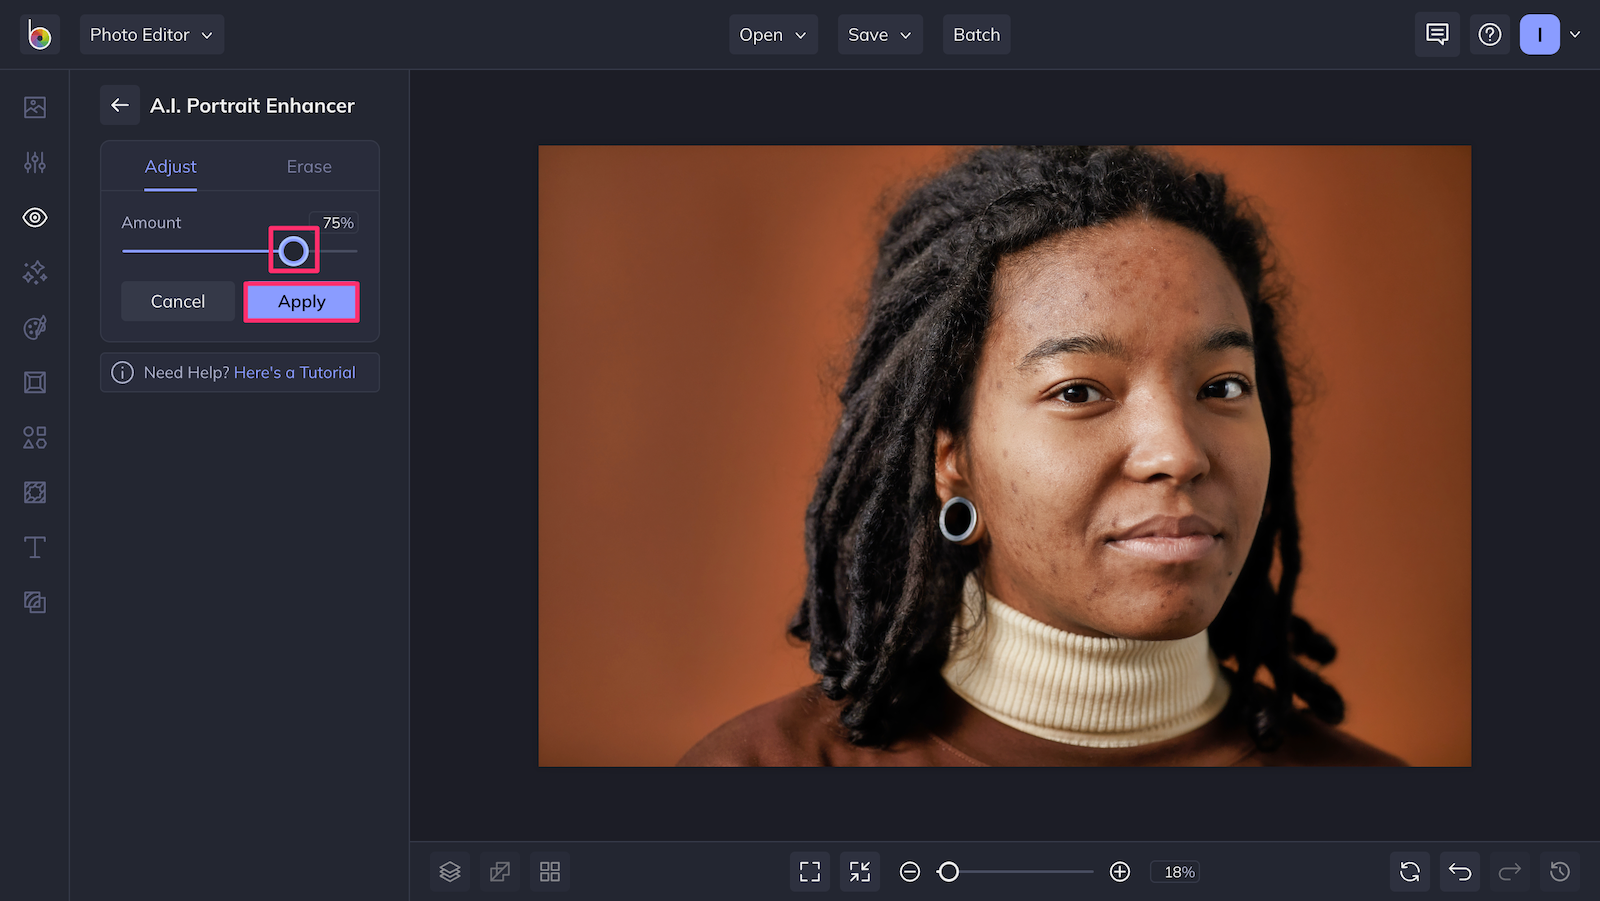Open the Layers icon in bottom toolbar
The width and height of the screenshot is (1600, 901).
(x=449, y=871)
